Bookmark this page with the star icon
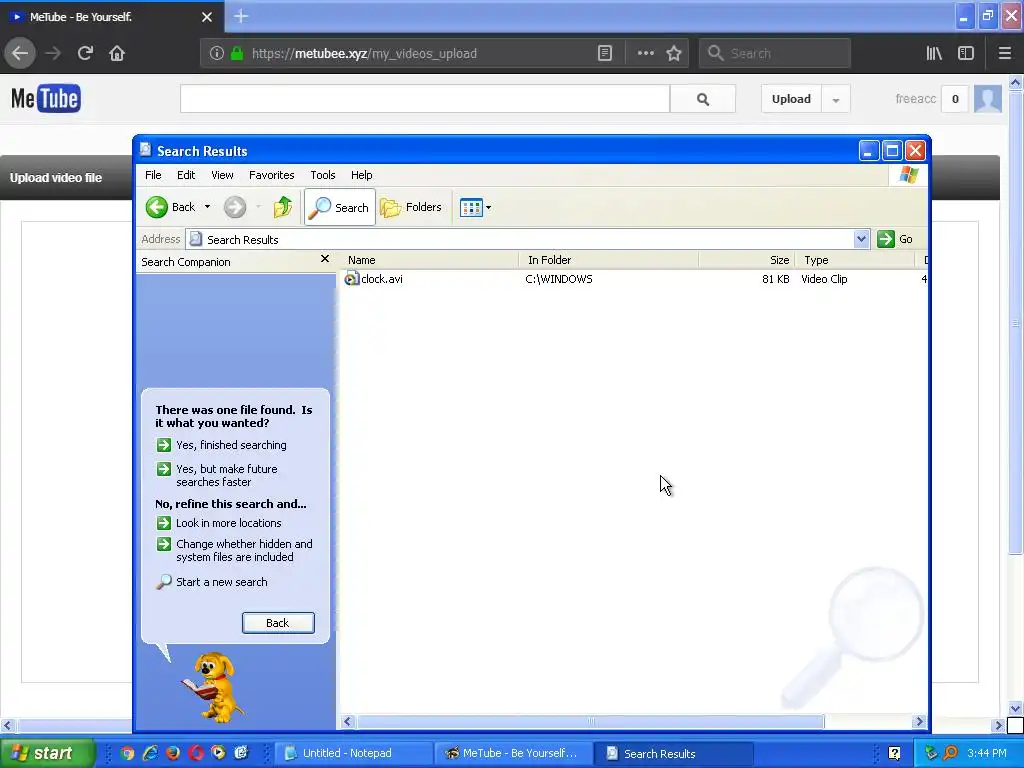This screenshot has width=1024, height=768. (674, 53)
